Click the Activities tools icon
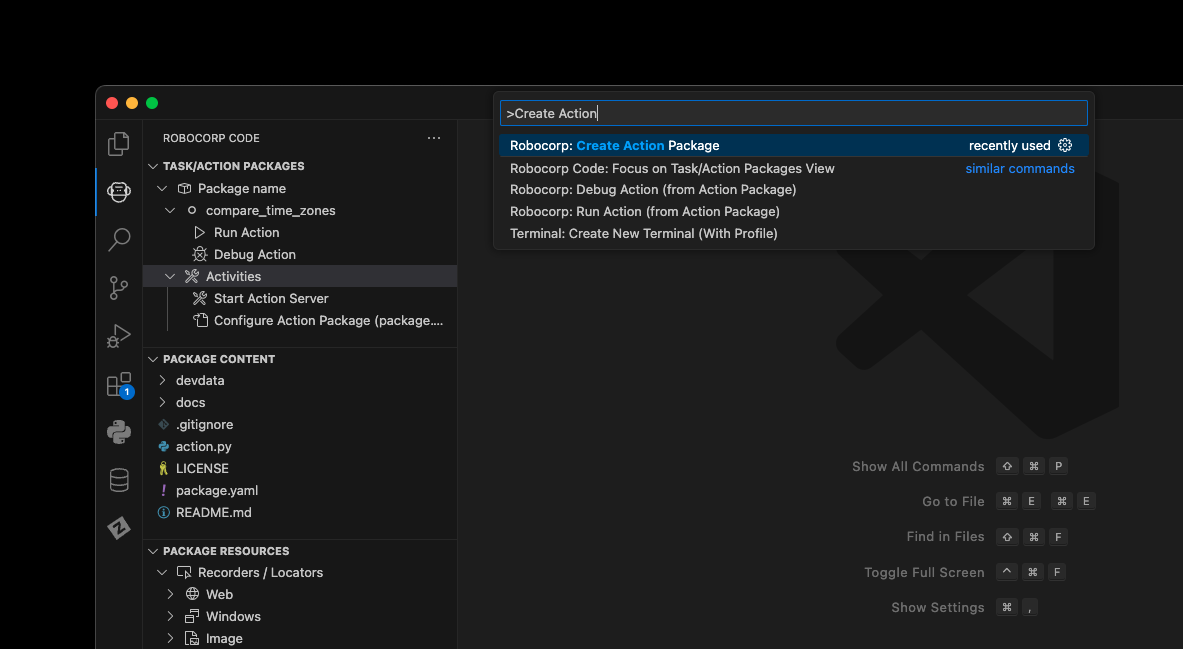This screenshot has width=1183, height=649. coord(192,276)
